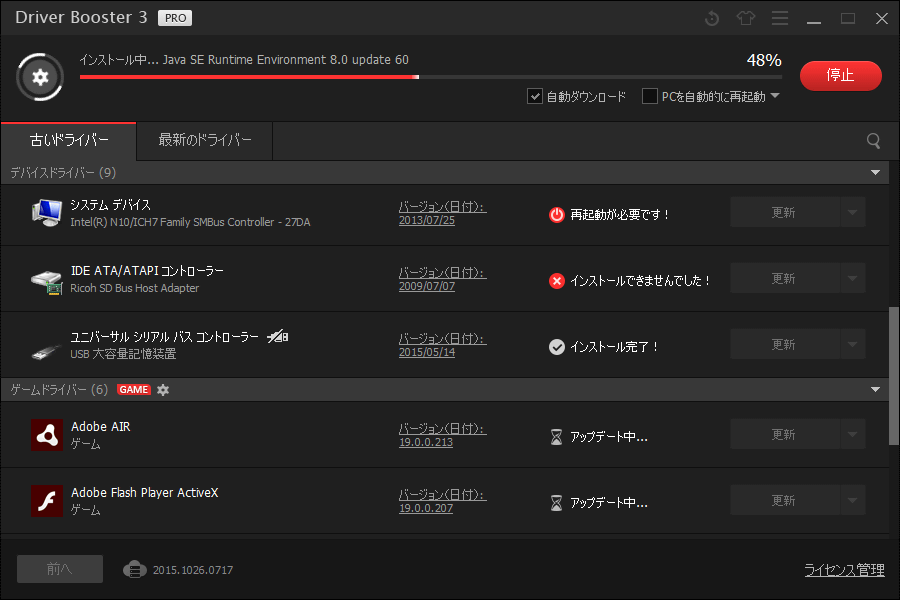The image size is (900, 600).
Task: Click the USB mass storage device icon
Action: (46, 351)
